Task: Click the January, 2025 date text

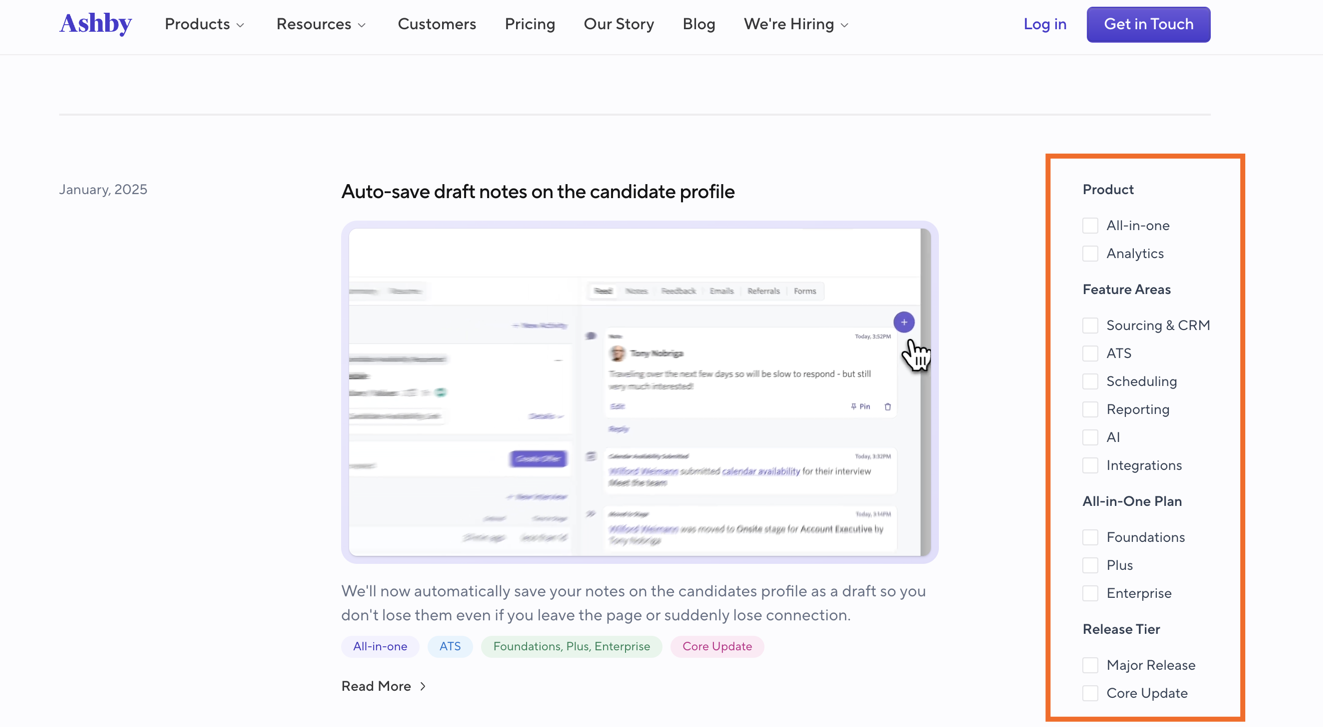Action: [103, 189]
